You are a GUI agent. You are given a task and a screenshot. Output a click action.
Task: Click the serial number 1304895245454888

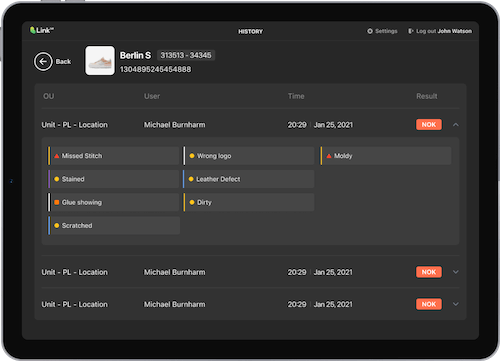(156, 69)
